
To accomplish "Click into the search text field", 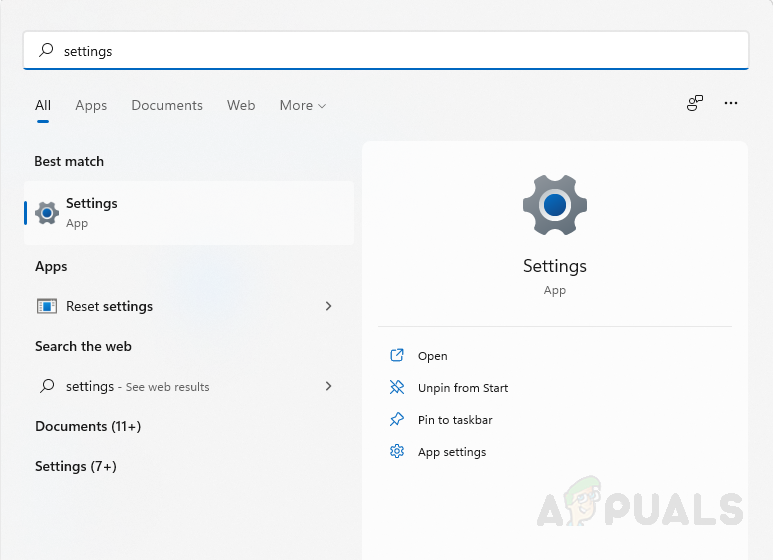I will click(x=400, y=50).
